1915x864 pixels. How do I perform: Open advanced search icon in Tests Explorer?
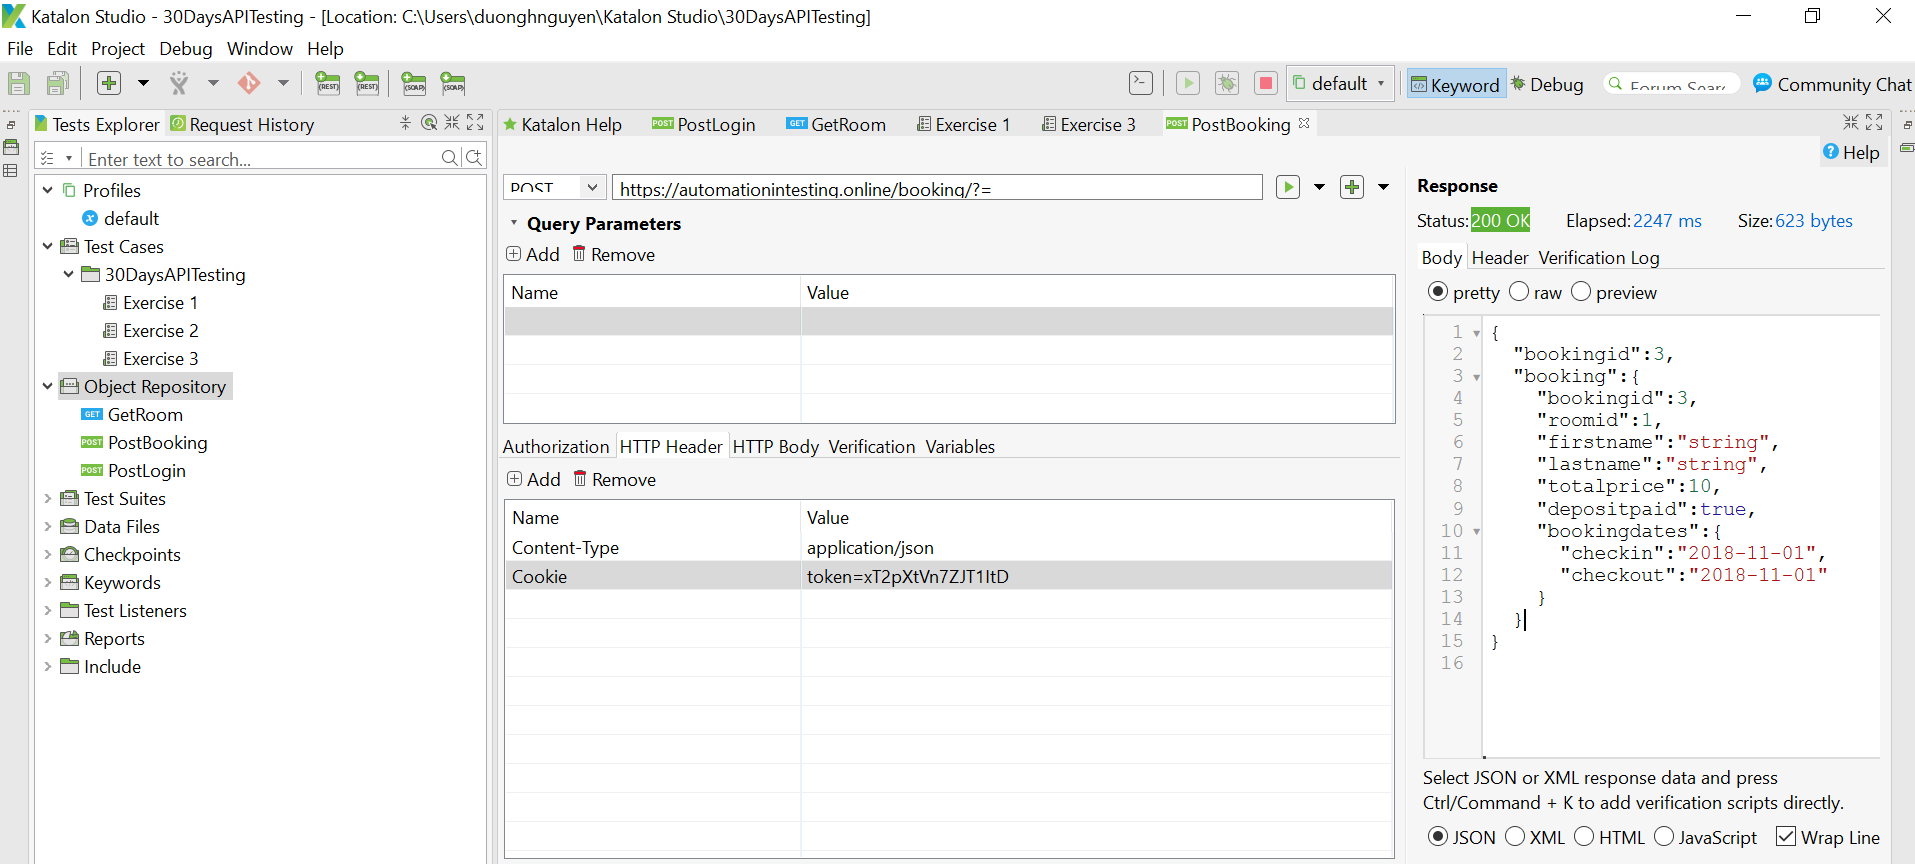[x=474, y=158]
